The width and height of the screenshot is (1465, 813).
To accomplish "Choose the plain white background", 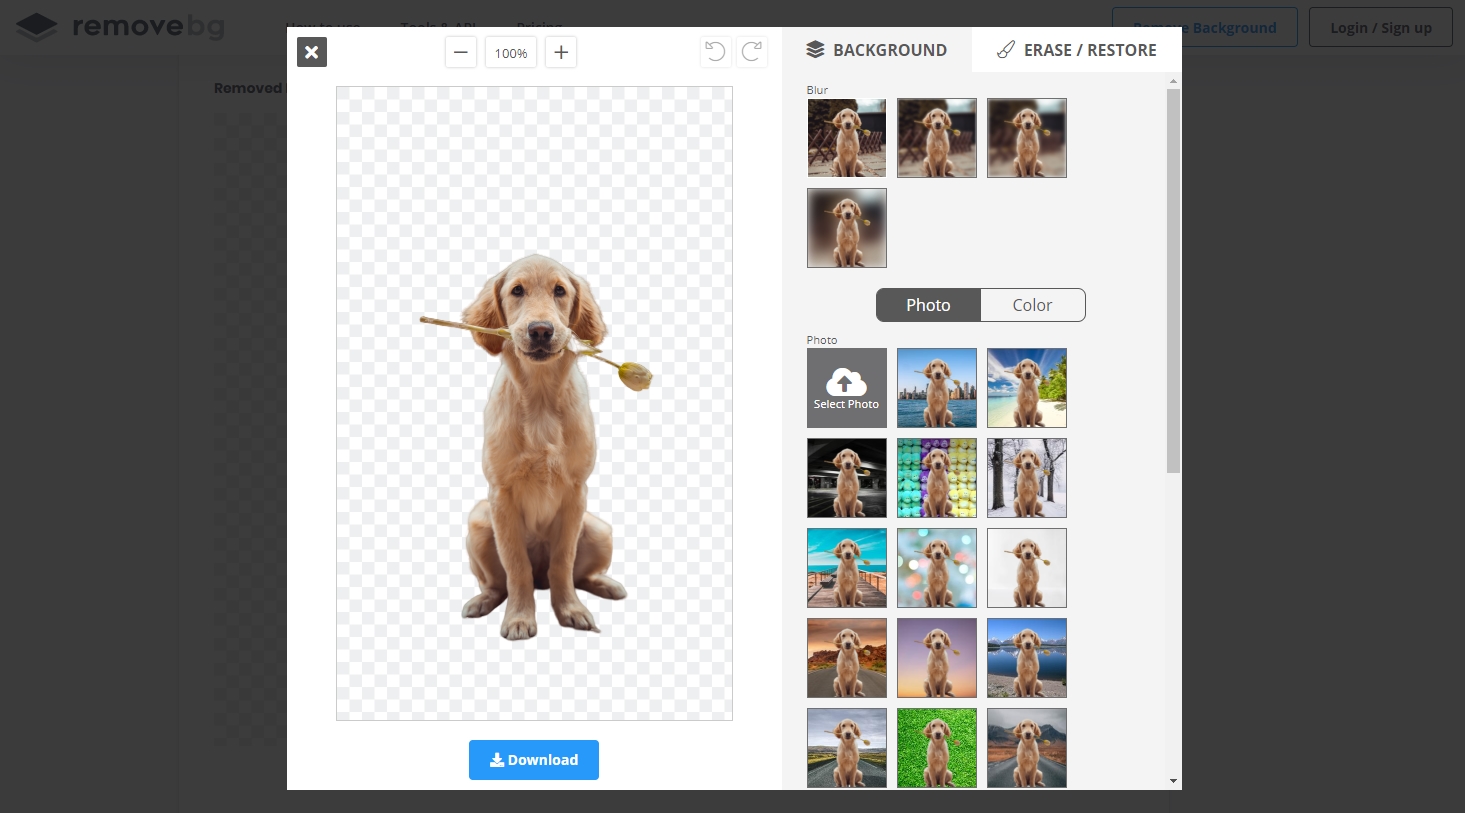I will (1027, 568).
